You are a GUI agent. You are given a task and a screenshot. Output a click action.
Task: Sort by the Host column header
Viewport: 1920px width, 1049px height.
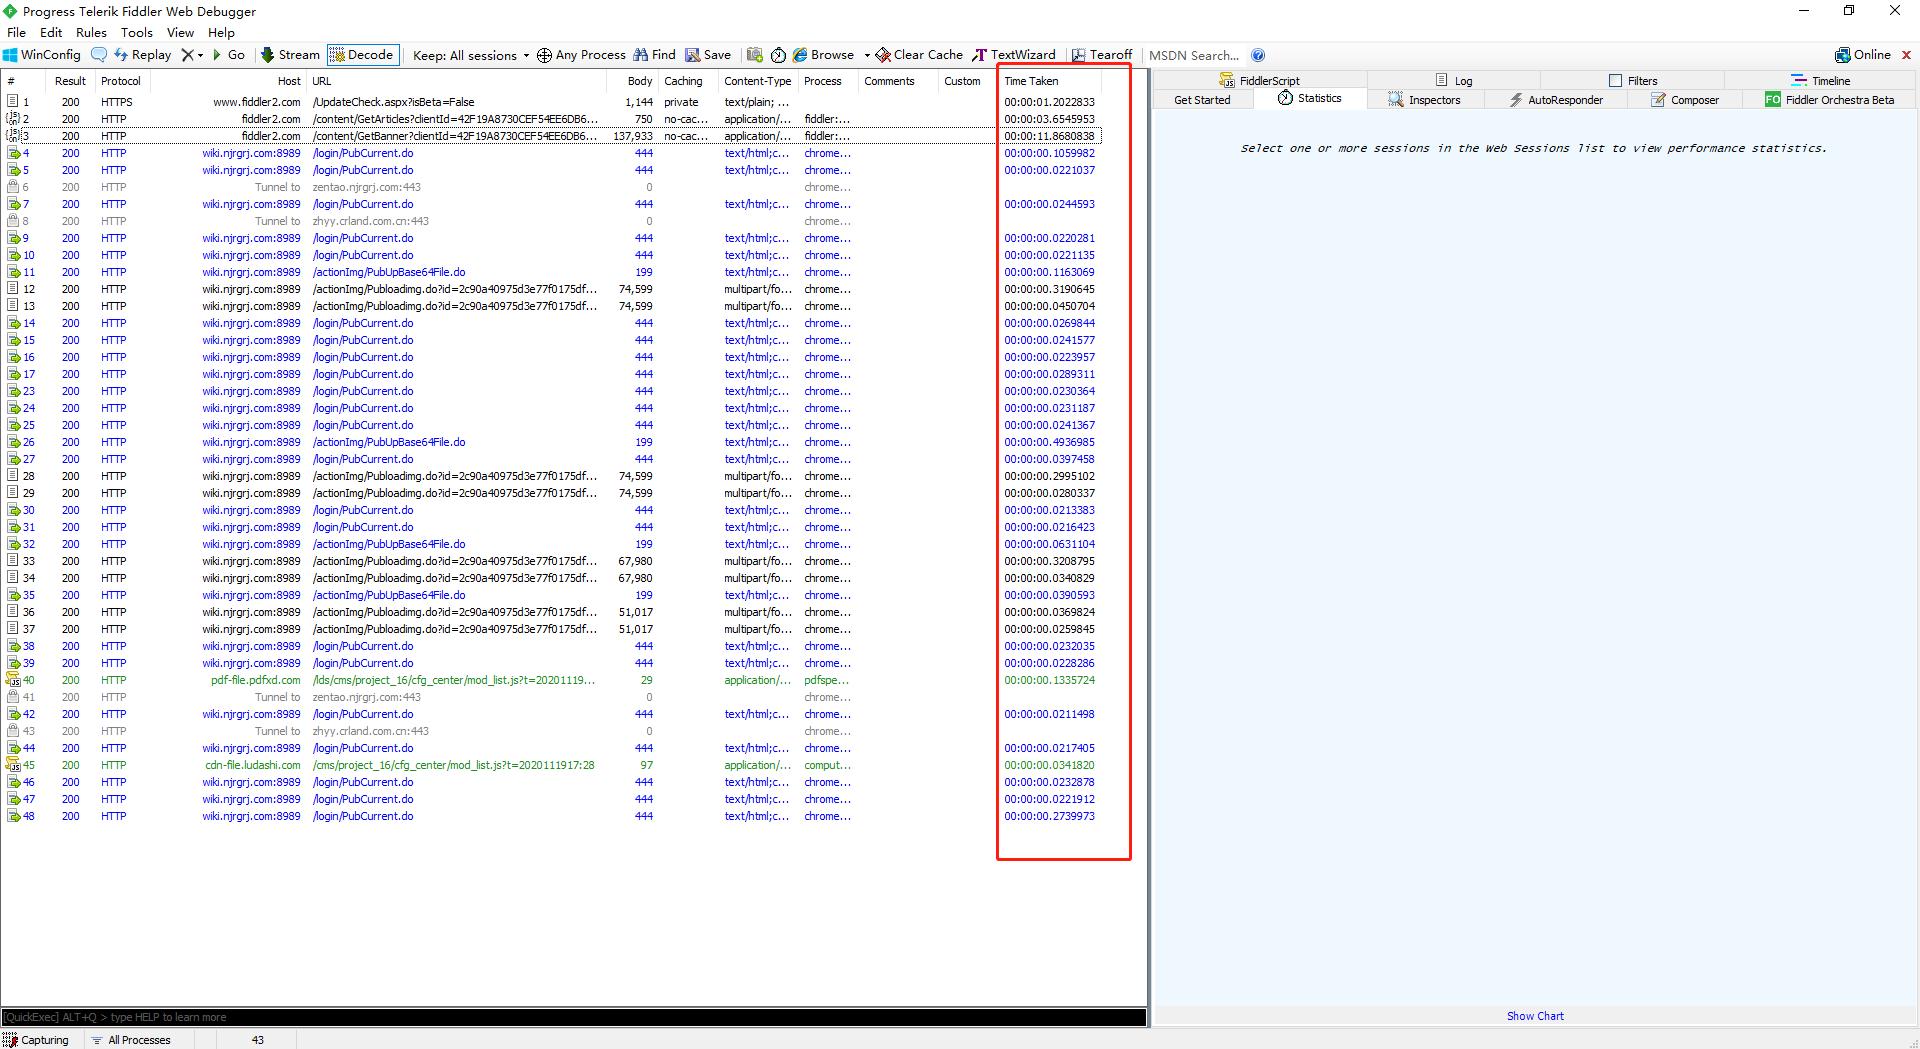pyautogui.click(x=228, y=81)
